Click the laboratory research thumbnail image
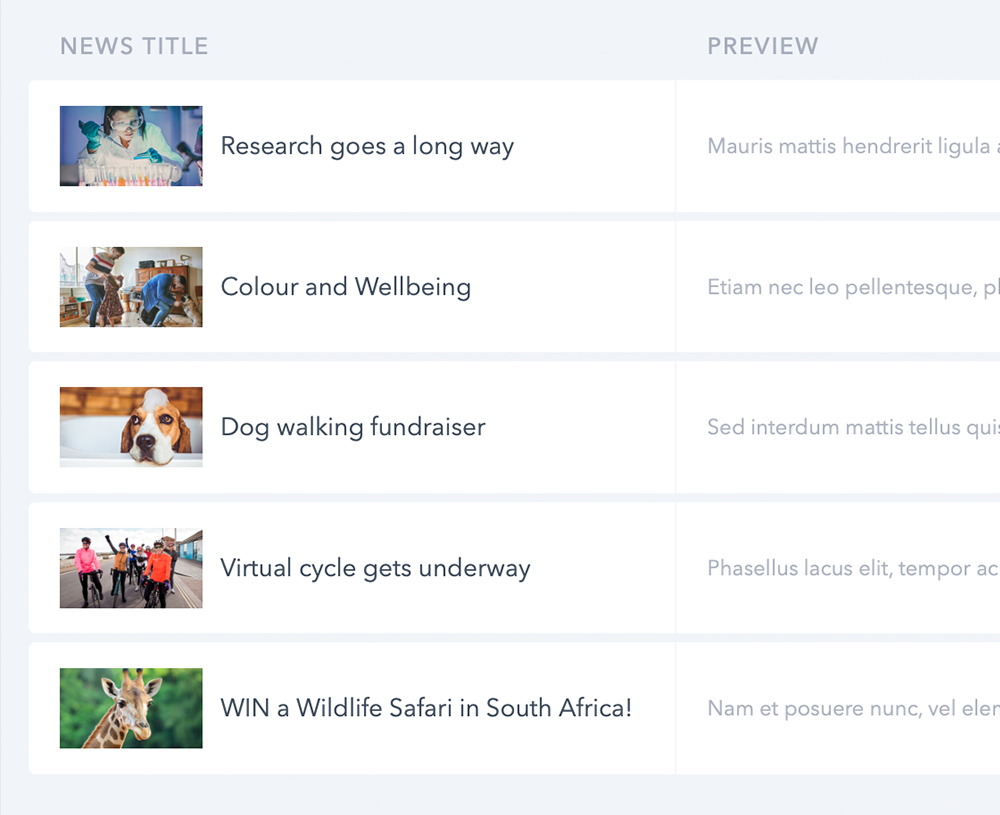1000x815 pixels. coord(131,146)
